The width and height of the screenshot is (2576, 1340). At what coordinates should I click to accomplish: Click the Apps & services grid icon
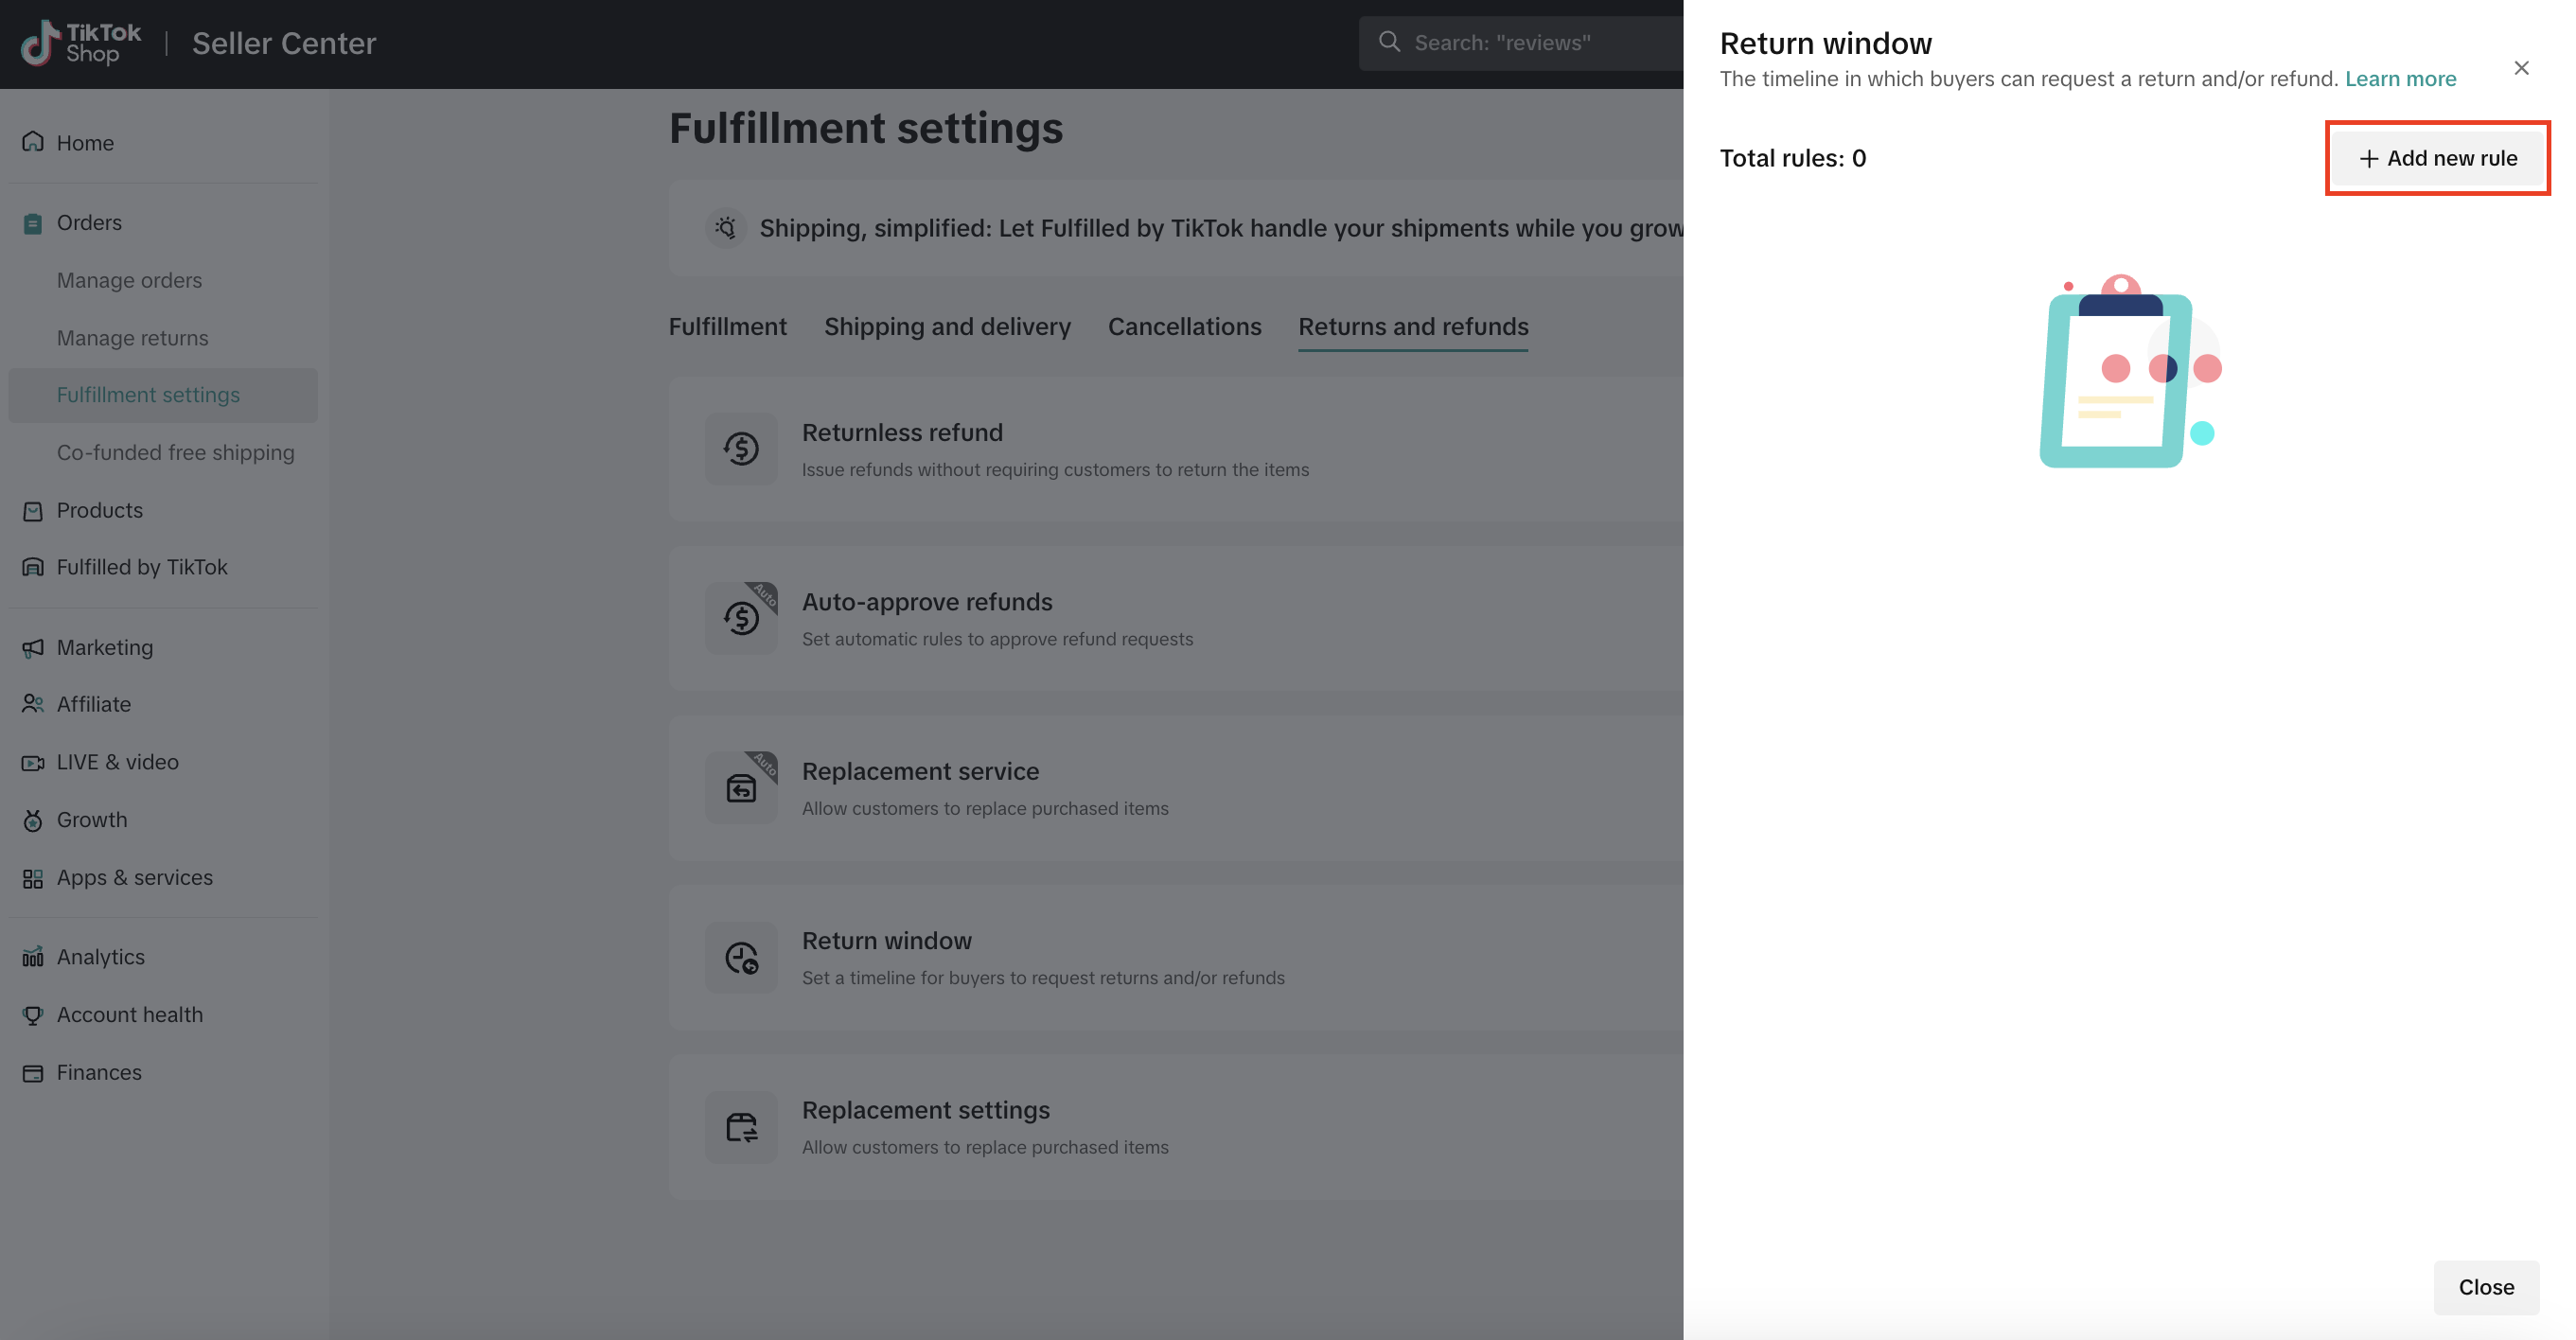click(33, 878)
